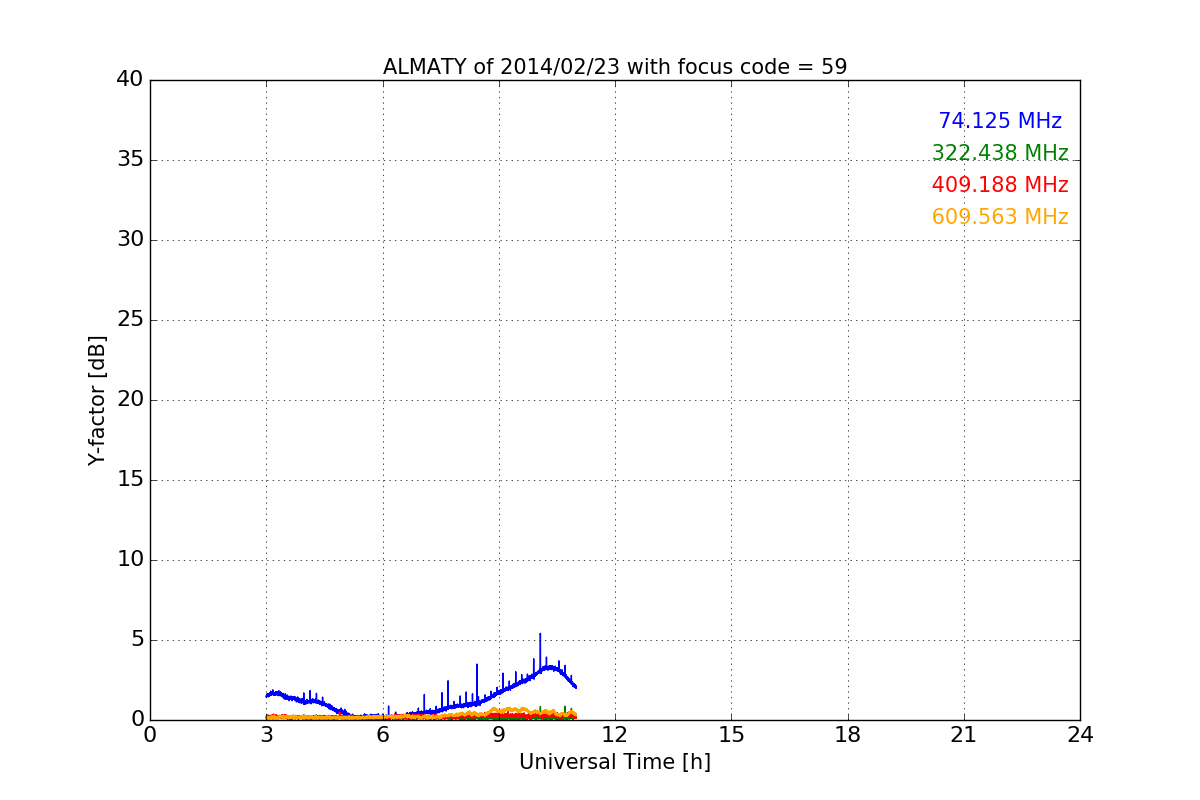Image resolution: width=1200 pixels, height=800 pixels.
Task: Click y-axis tick label 15
Action: tap(130, 480)
